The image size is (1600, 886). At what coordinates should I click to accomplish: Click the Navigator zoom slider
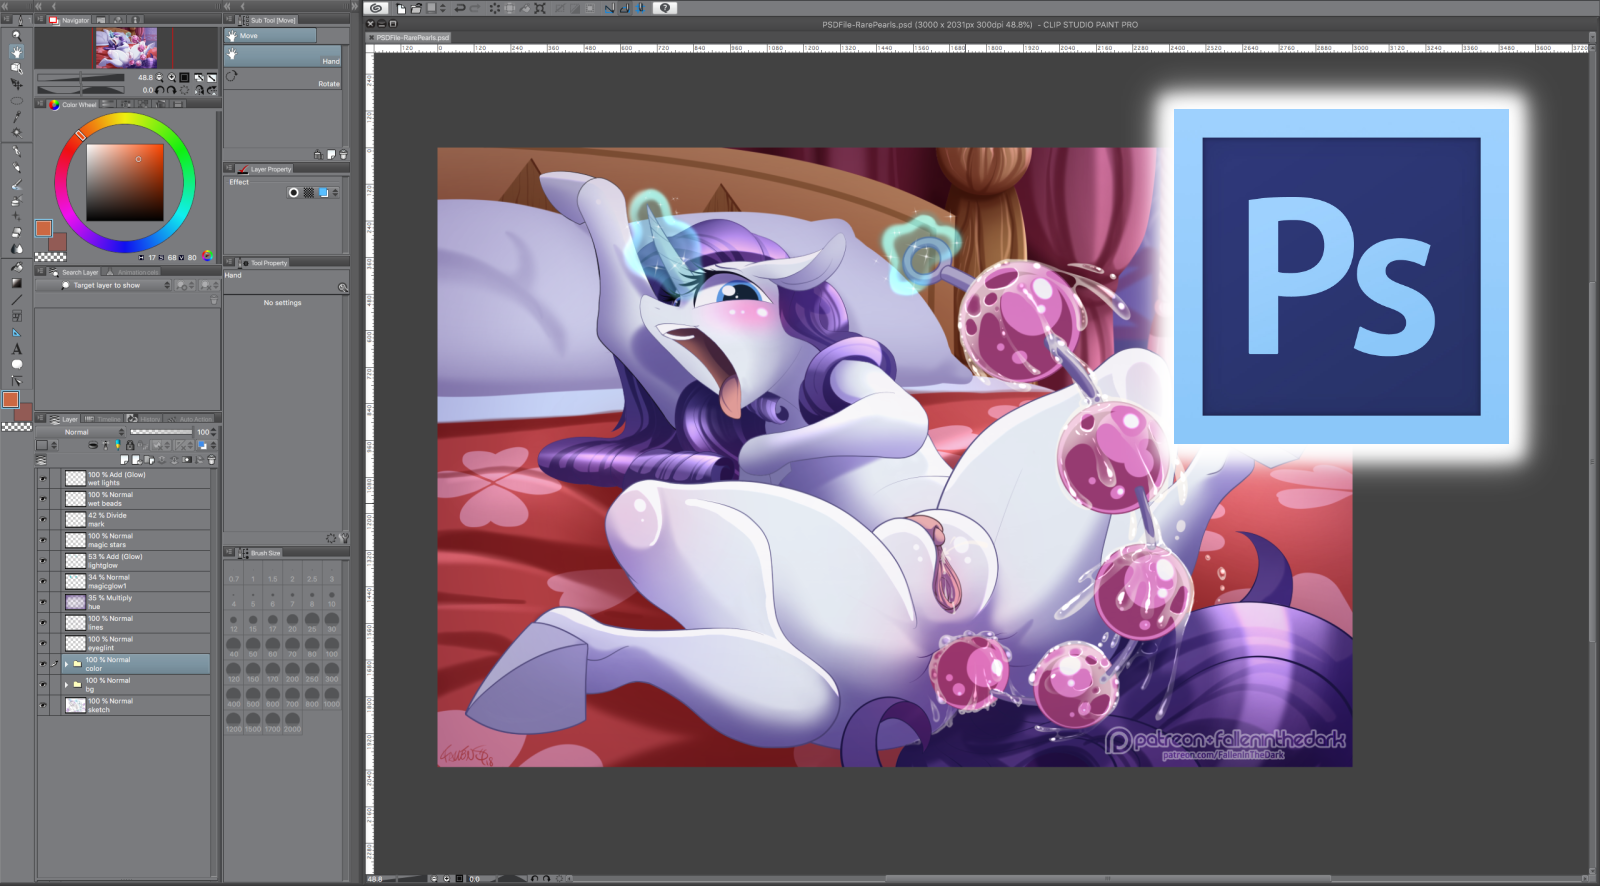point(81,77)
